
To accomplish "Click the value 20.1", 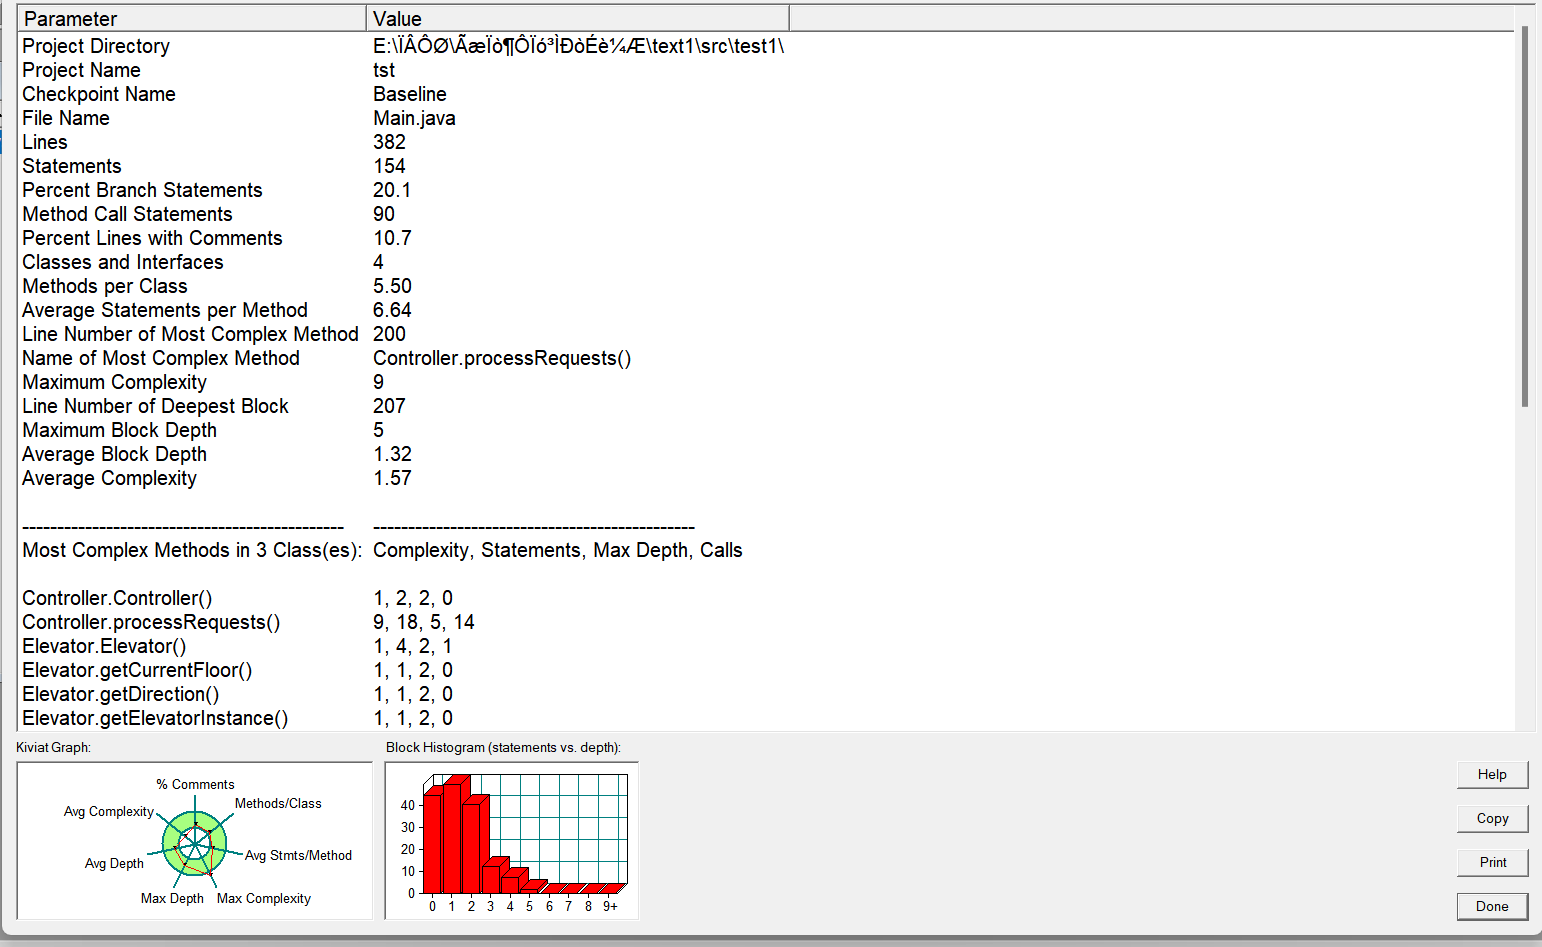I will pyautogui.click(x=392, y=190).
